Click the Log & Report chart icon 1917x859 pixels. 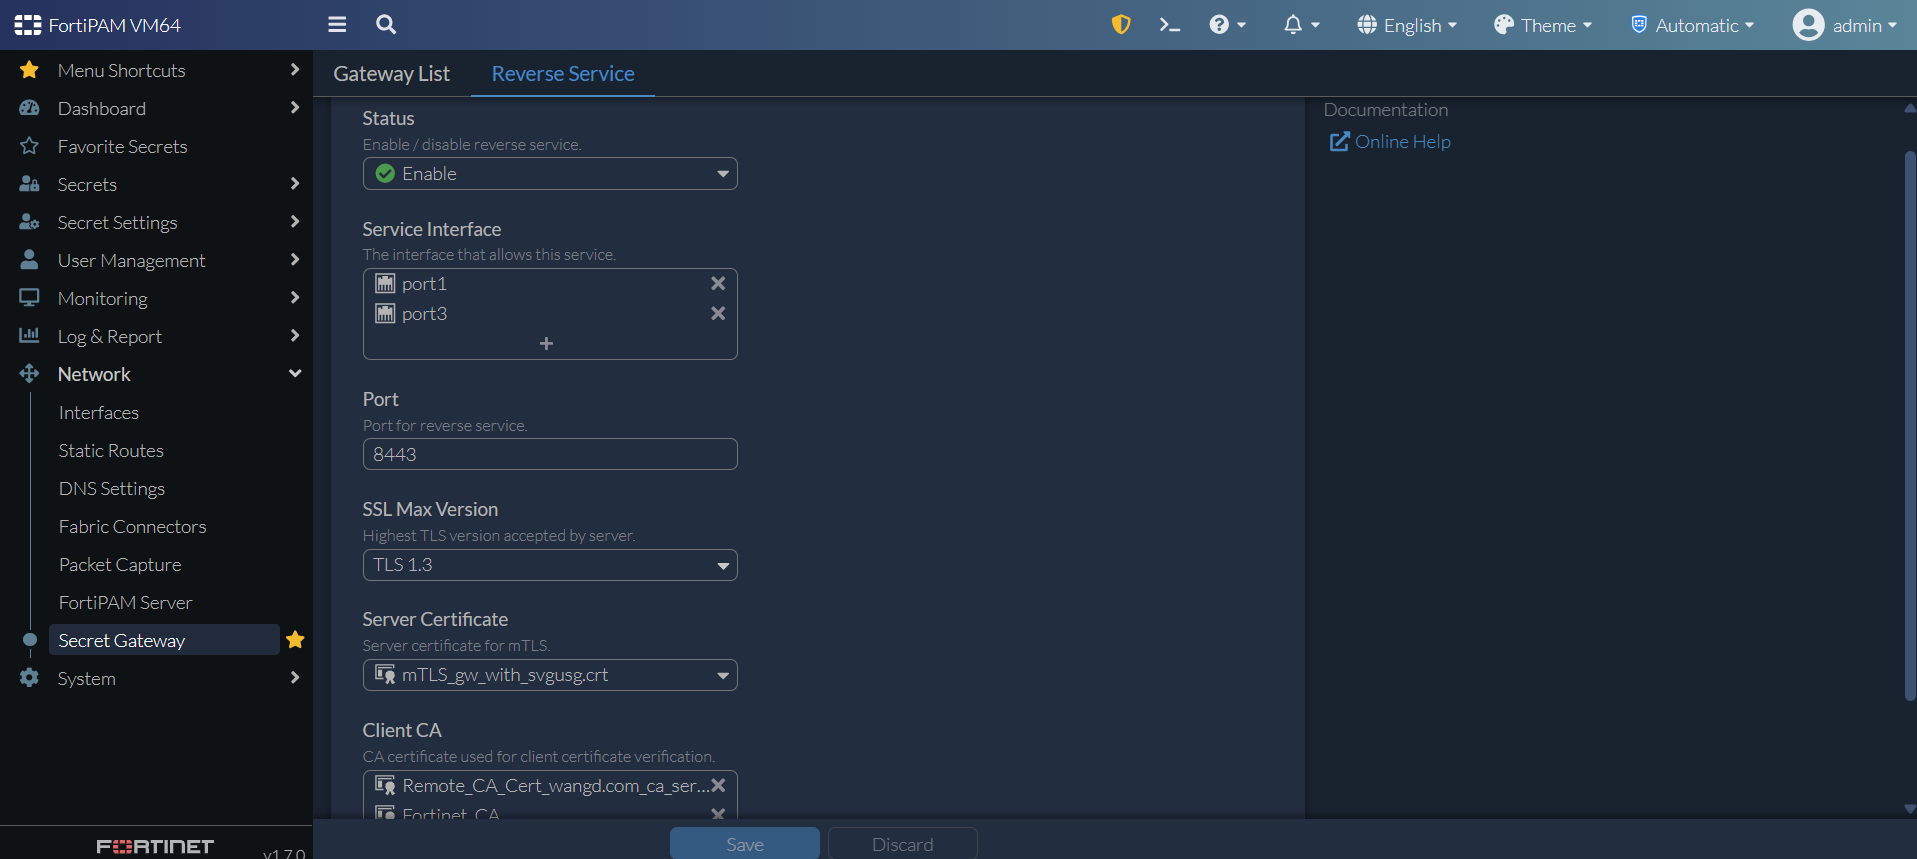pos(29,336)
